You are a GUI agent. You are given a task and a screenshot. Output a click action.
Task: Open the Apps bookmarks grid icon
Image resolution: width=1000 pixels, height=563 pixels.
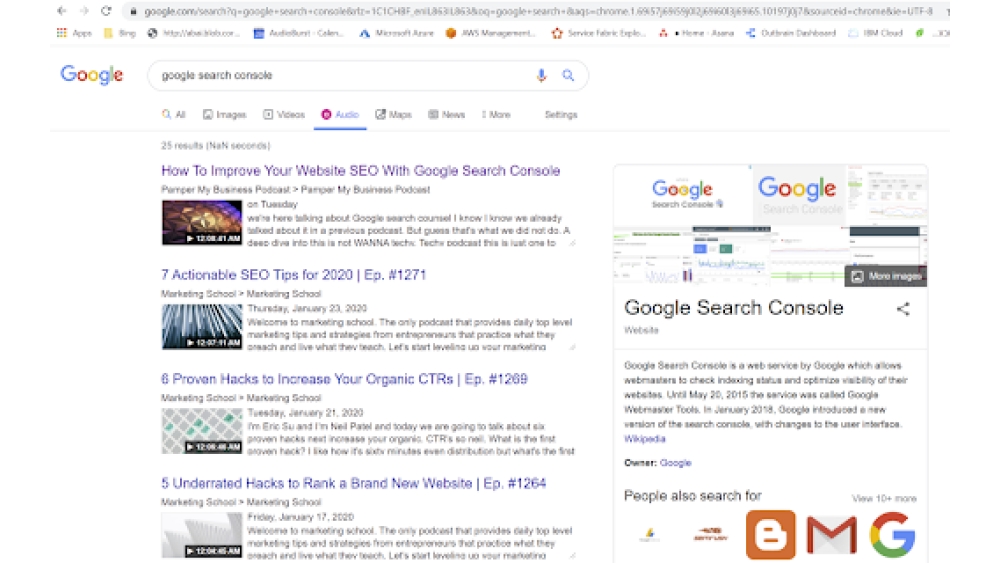[62, 33]
